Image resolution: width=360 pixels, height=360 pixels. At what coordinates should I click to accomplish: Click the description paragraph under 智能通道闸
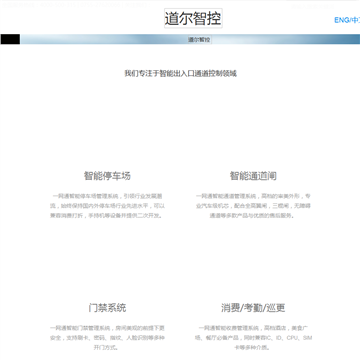click(253, 206)
